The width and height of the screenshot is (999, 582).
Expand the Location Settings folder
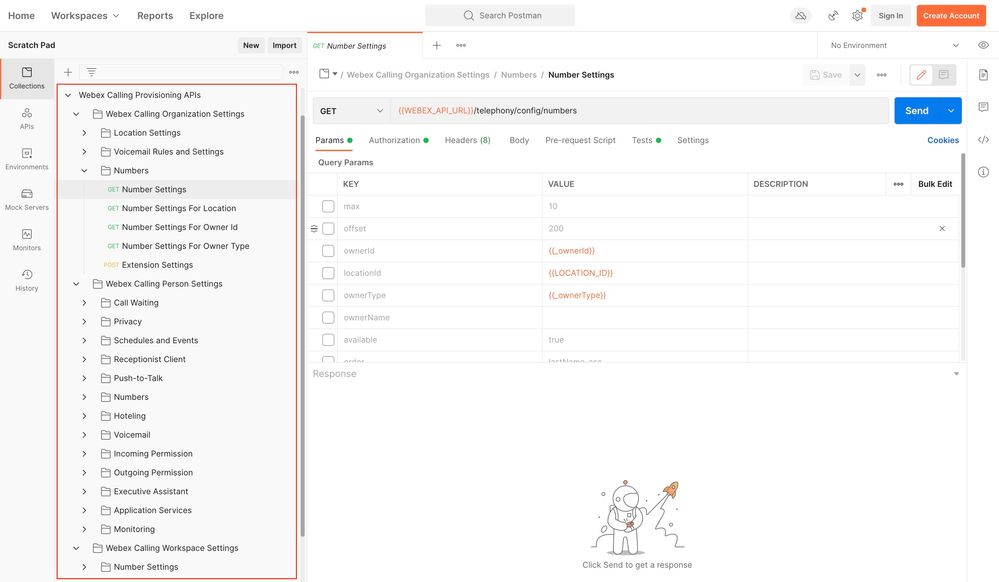pyautogui.click(x=84, y=133)
